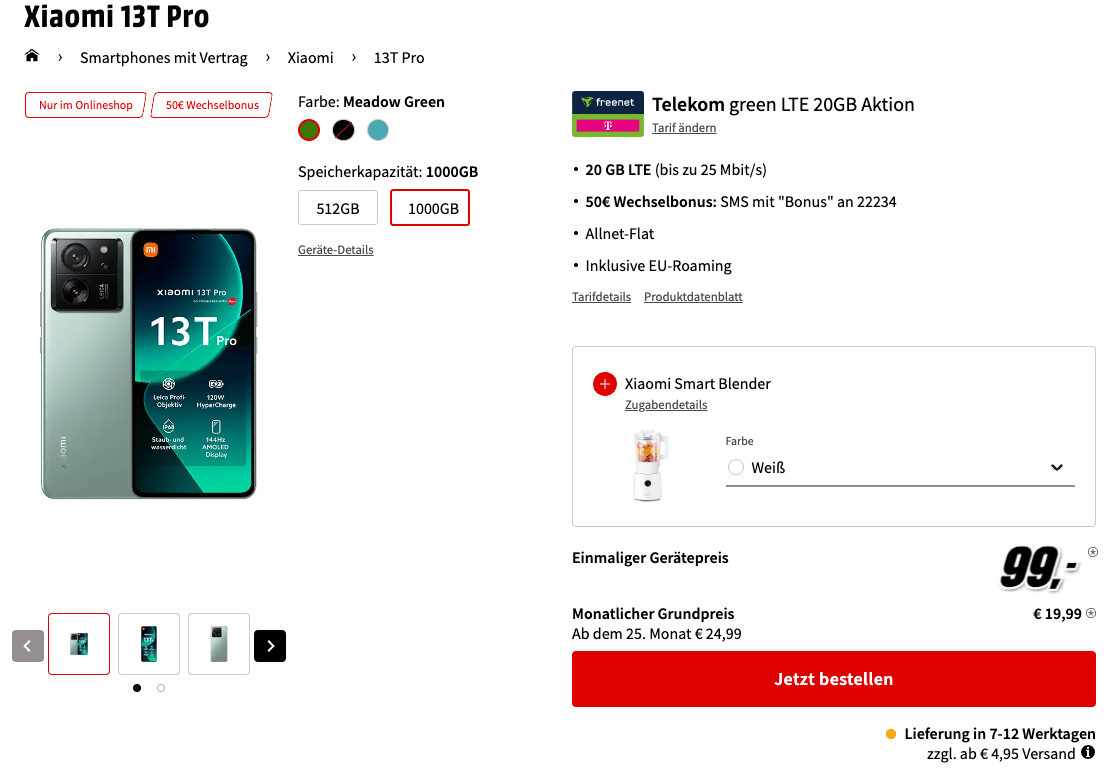Select 1000GB storage option
The width and height of the screenshot is (1108, 772).
430,208
